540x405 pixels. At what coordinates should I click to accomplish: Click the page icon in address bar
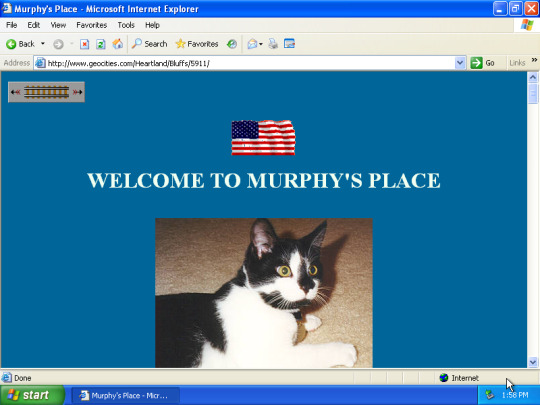tap(41, 63)
